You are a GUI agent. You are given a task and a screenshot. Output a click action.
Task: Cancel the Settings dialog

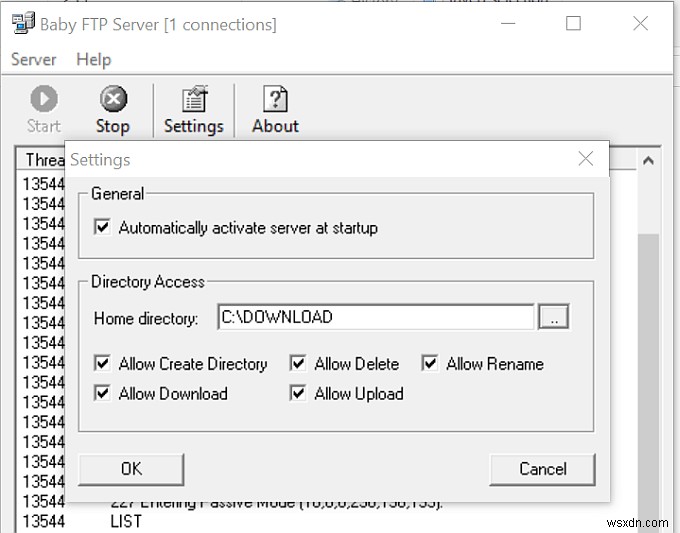[542, 469]
